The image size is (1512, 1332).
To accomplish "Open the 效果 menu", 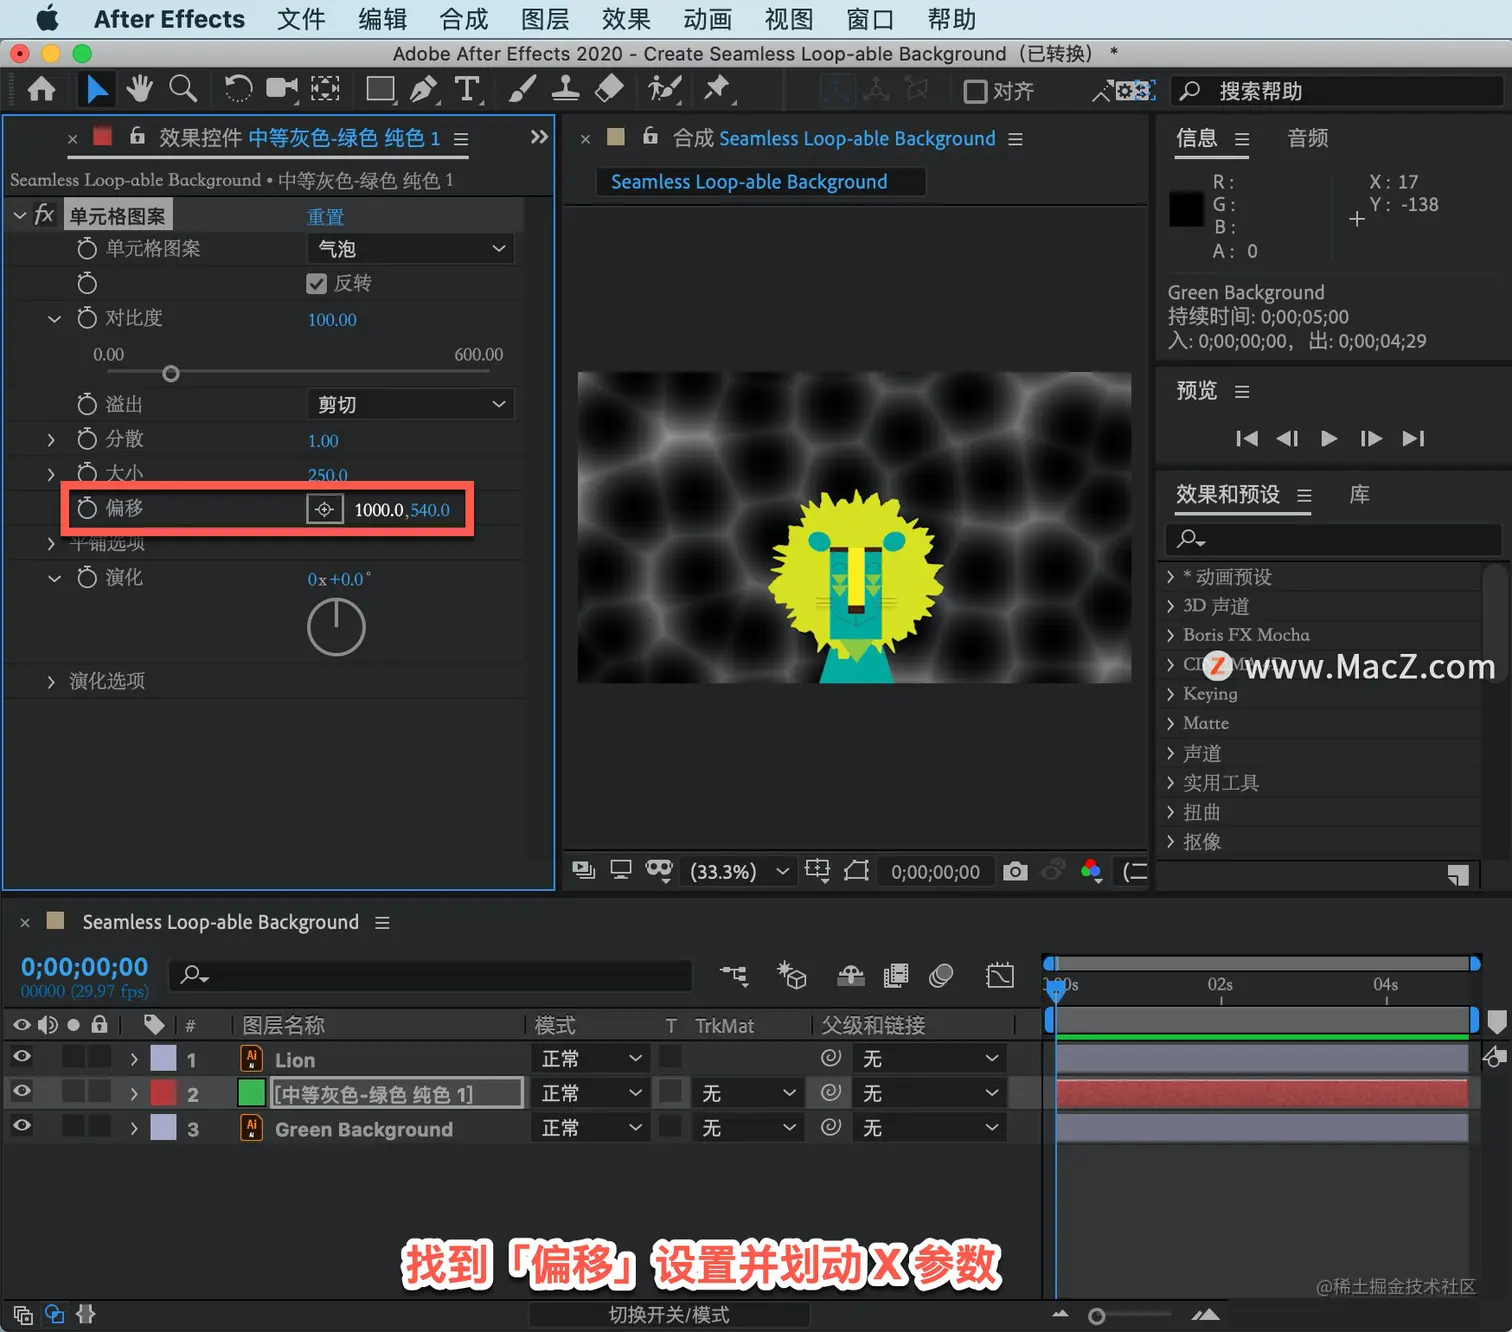I will point(626,19).
